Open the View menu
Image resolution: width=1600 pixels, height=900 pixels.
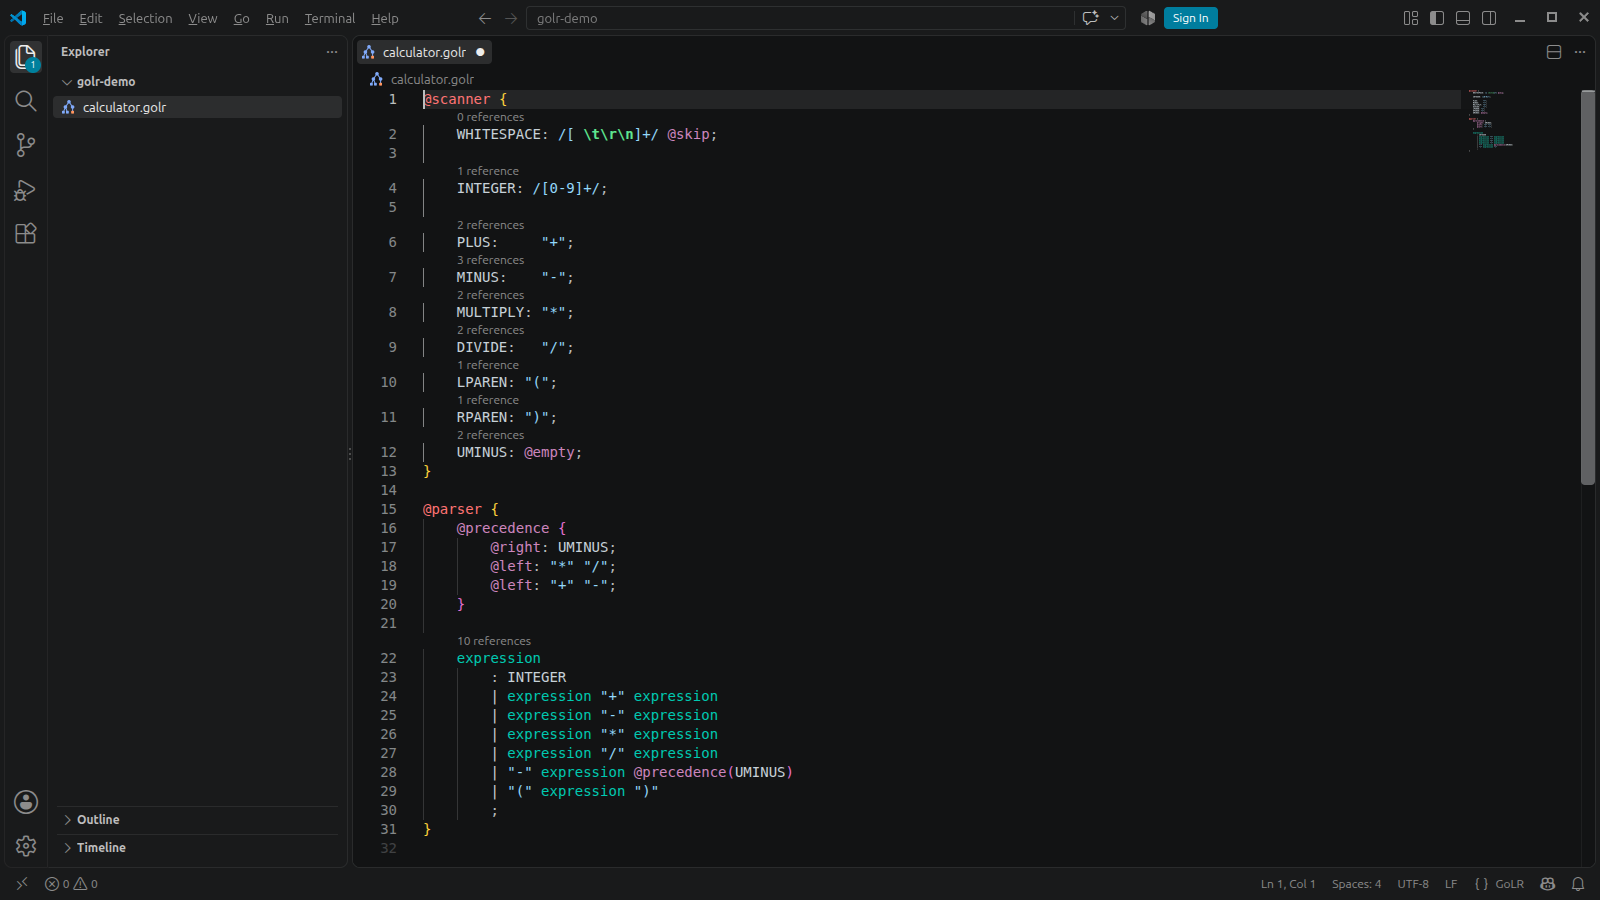[x=203, y=18]
